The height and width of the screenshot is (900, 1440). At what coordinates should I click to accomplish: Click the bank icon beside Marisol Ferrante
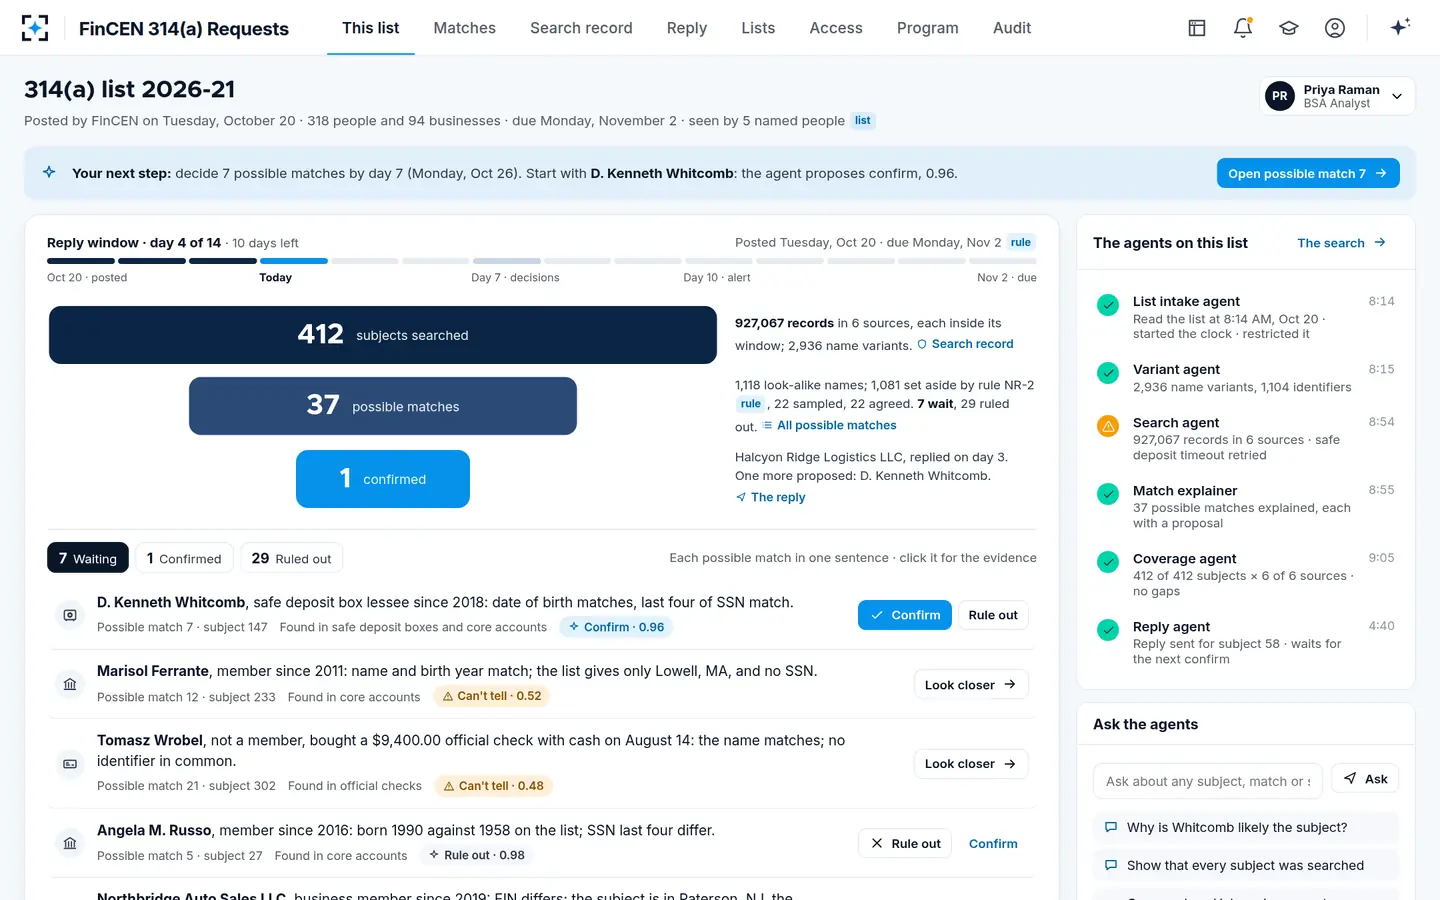pos(70,684)
